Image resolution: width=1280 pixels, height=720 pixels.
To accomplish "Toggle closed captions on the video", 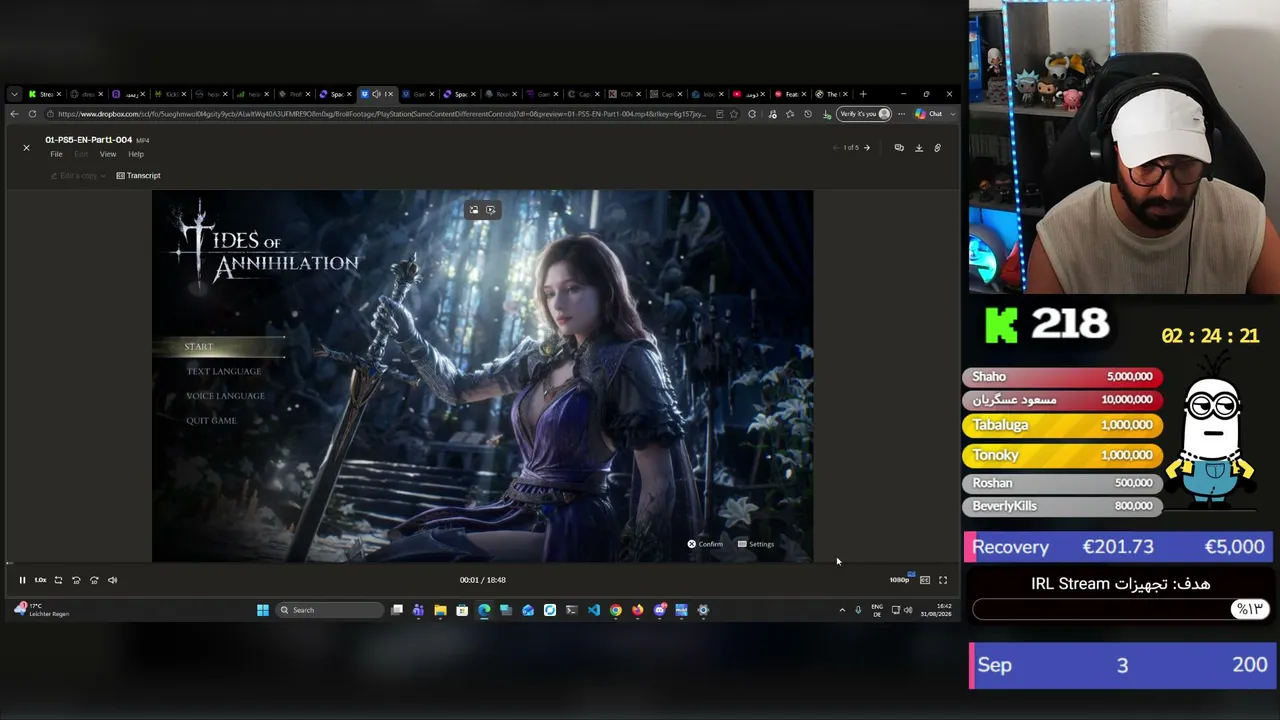I will tap(925, 580).
